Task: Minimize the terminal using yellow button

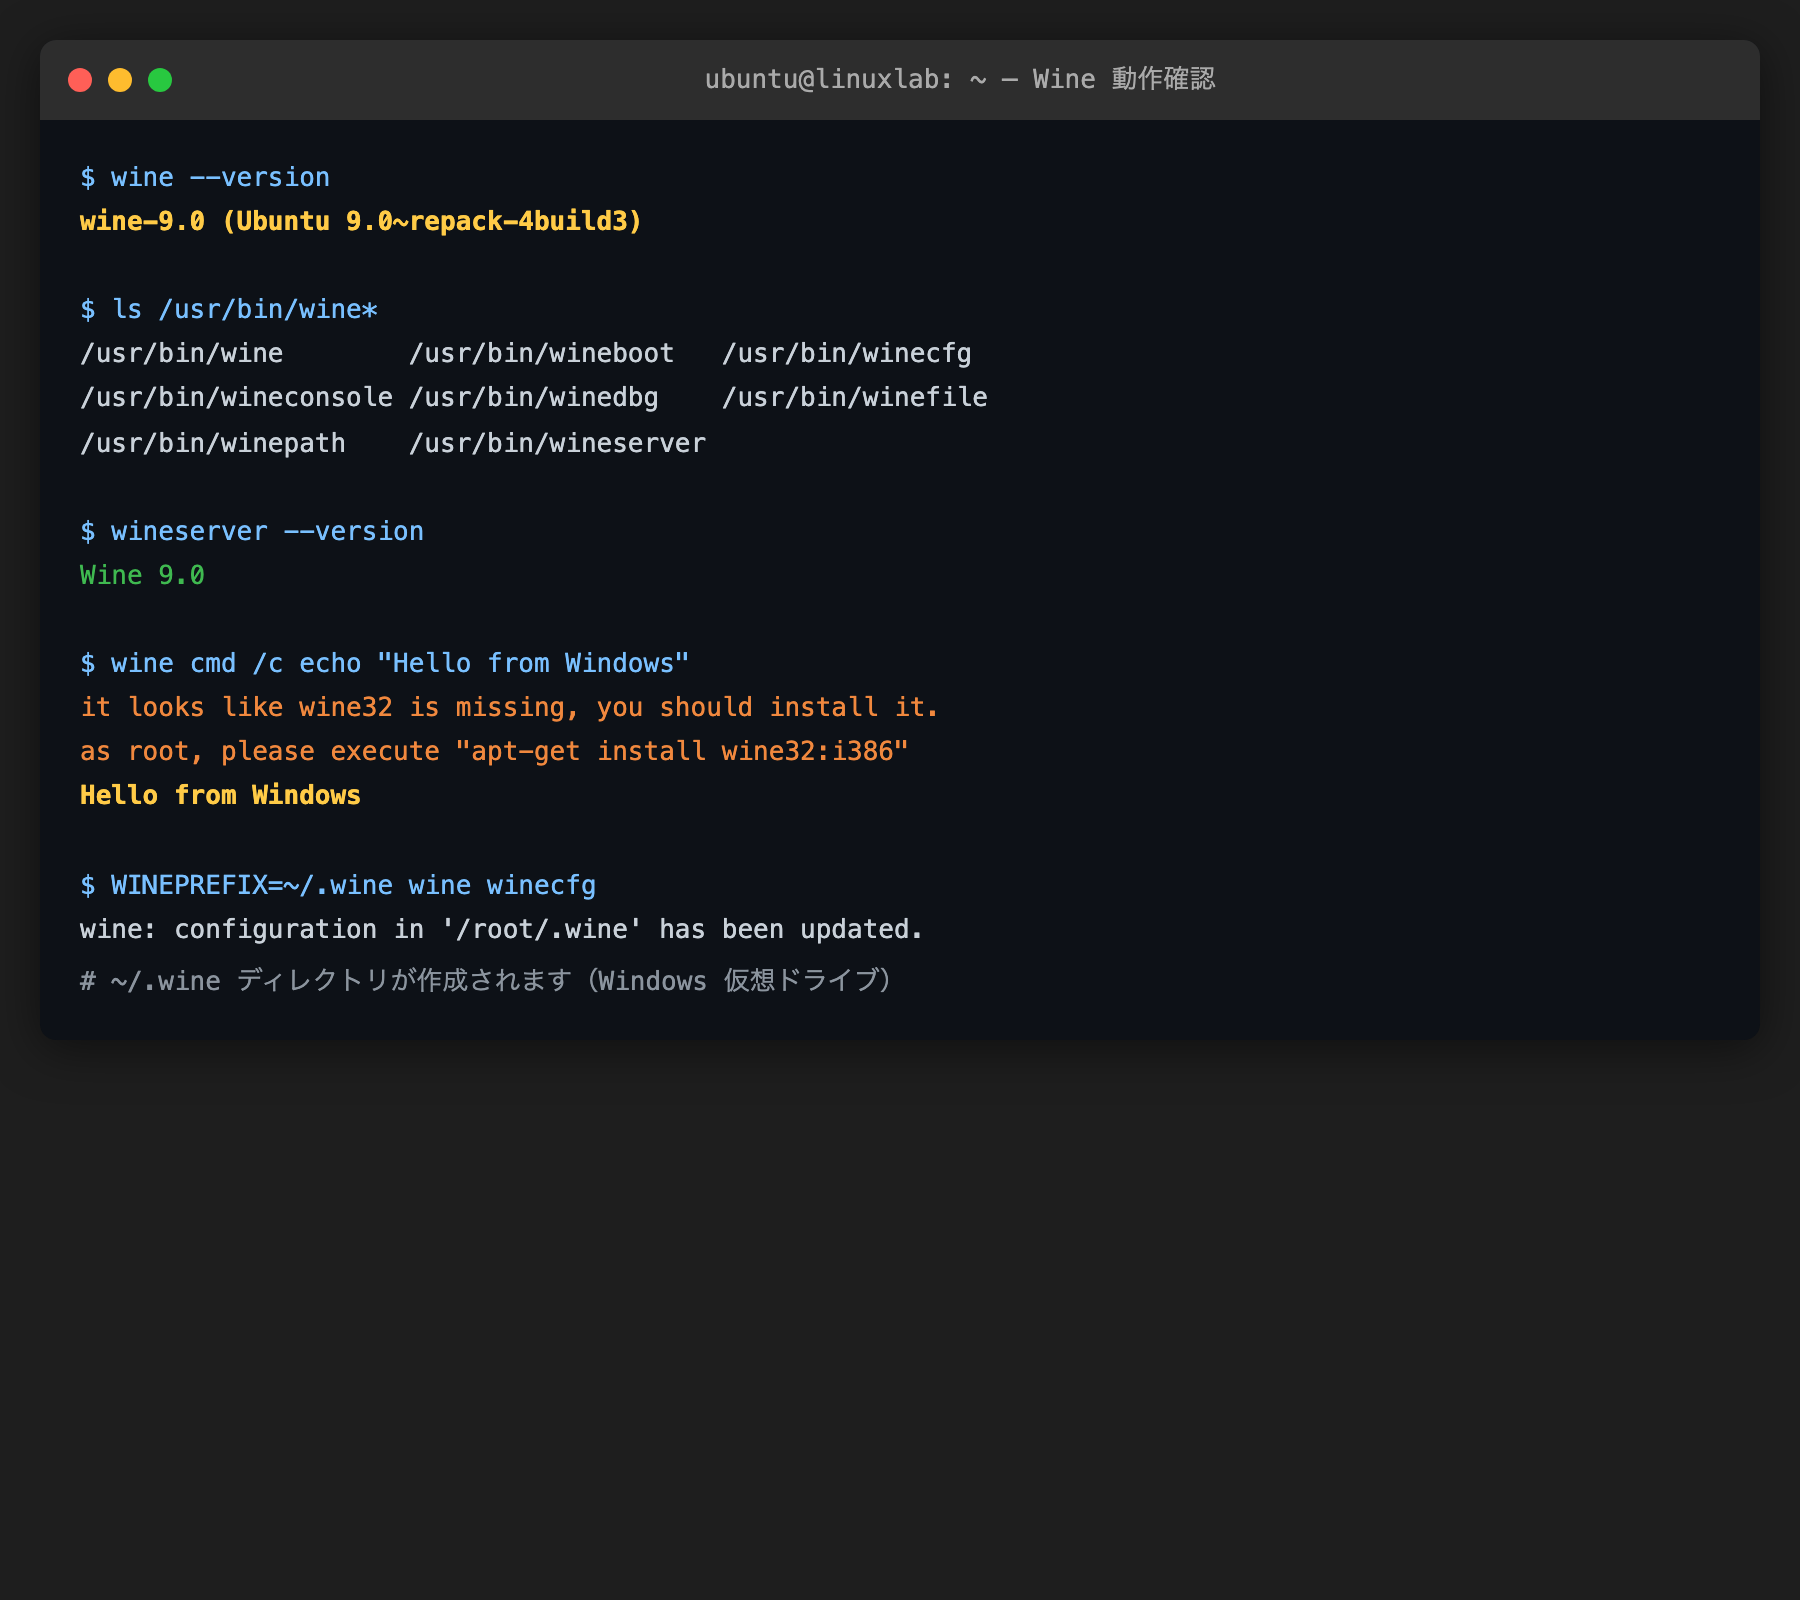Action: 120,80
